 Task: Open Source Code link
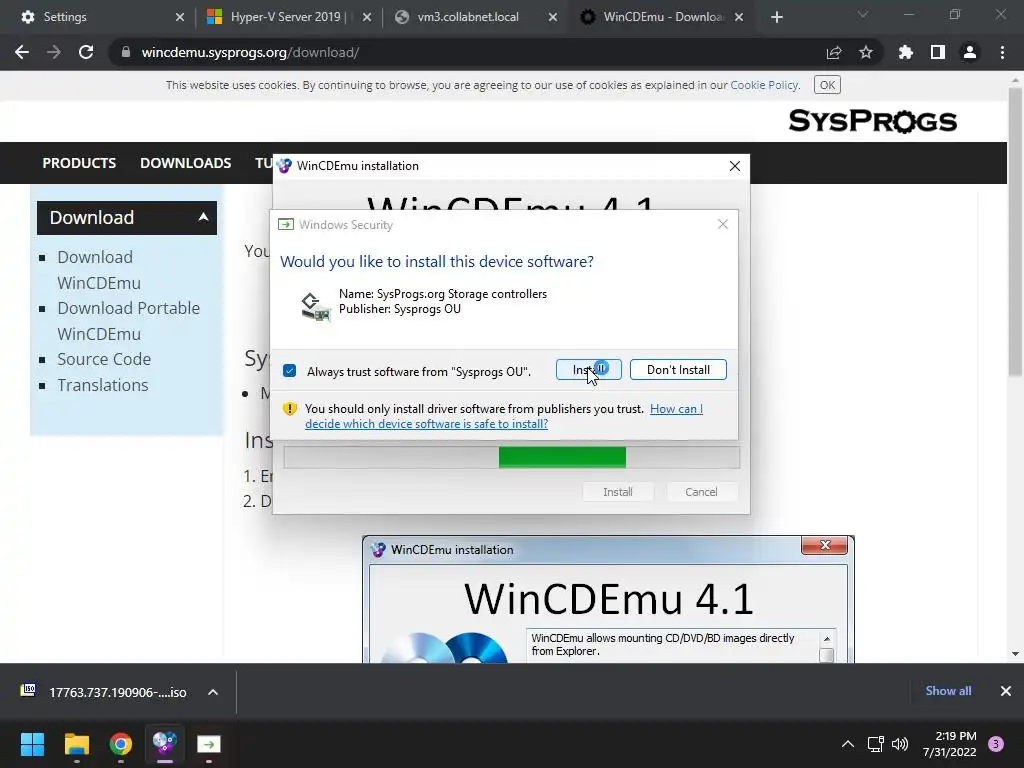104,359
